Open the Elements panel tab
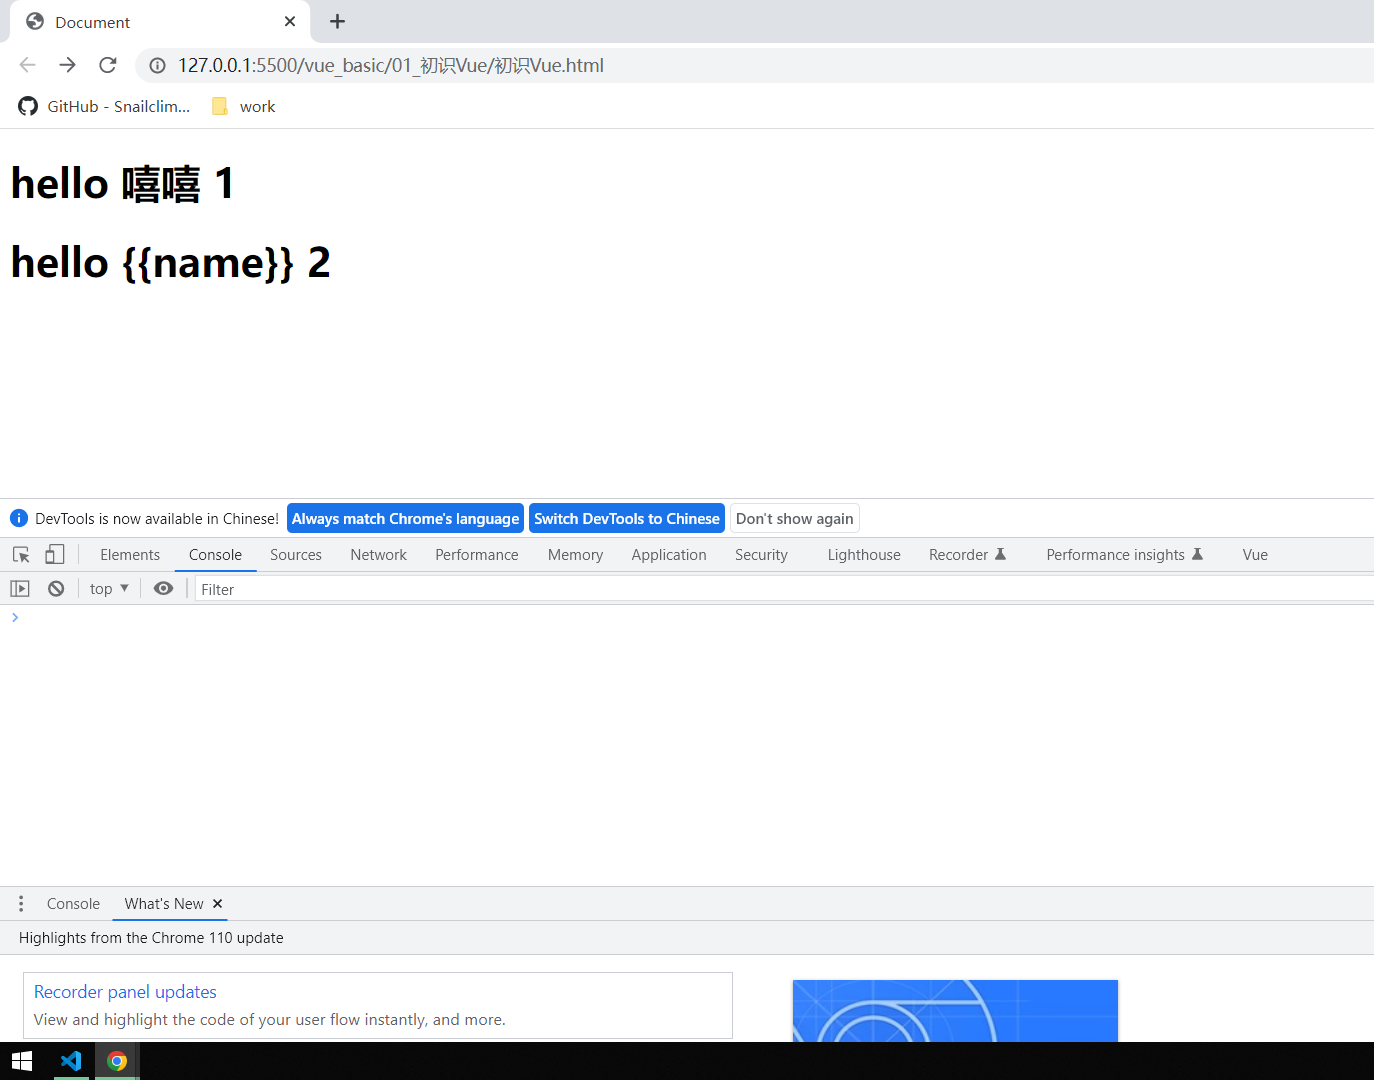The image size is (1374, 1080). tap(130, 555)
